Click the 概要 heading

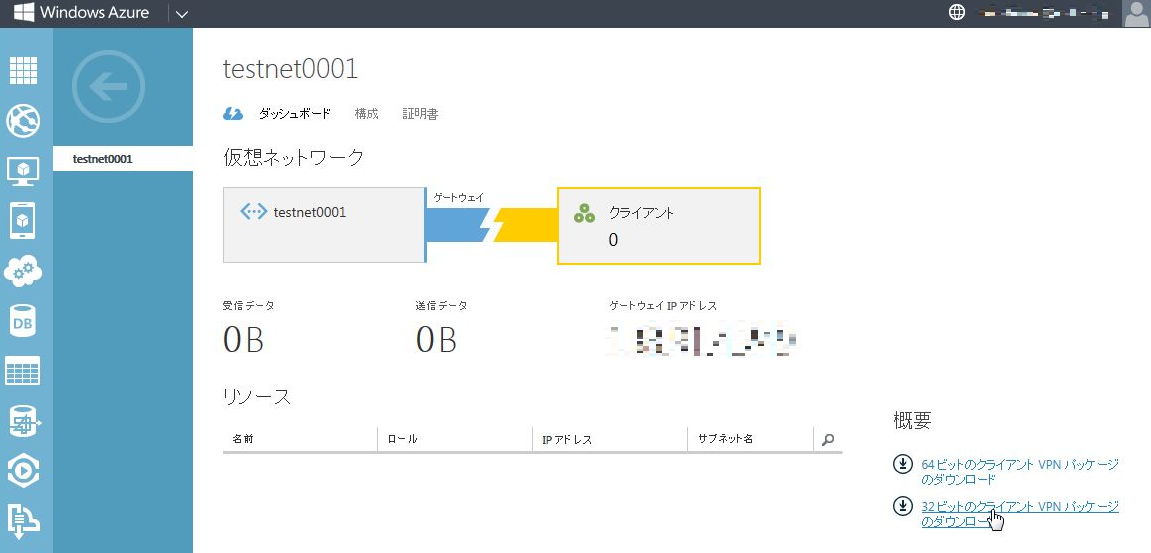pyautogui.click(x=912, y=420)
